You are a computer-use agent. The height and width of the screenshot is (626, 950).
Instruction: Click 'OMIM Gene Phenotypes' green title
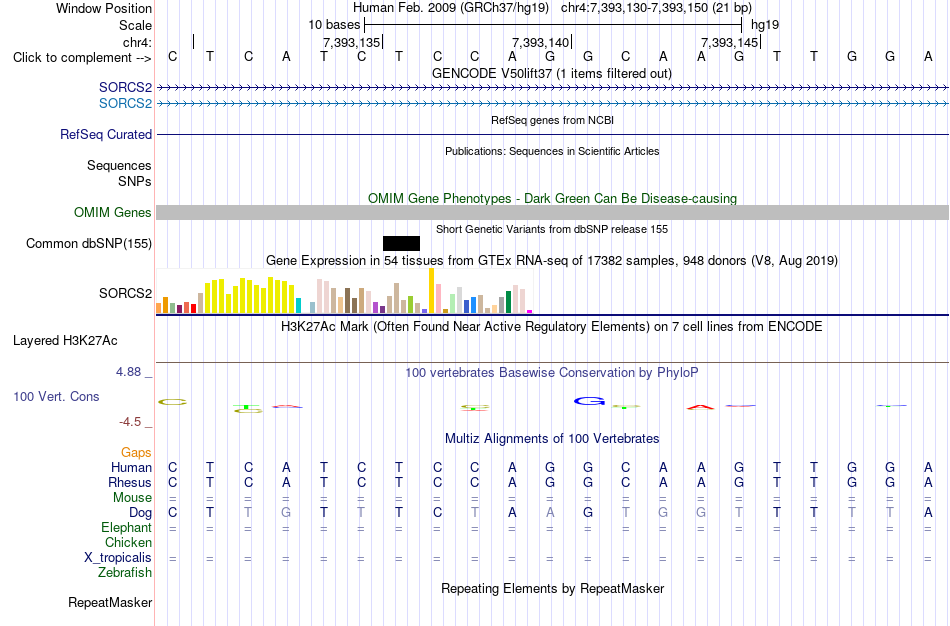pos(553,198)
